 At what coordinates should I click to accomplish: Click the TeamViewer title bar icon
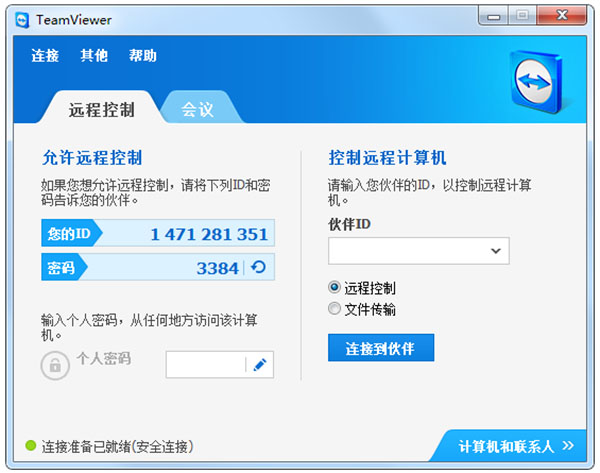pos(22,20)
